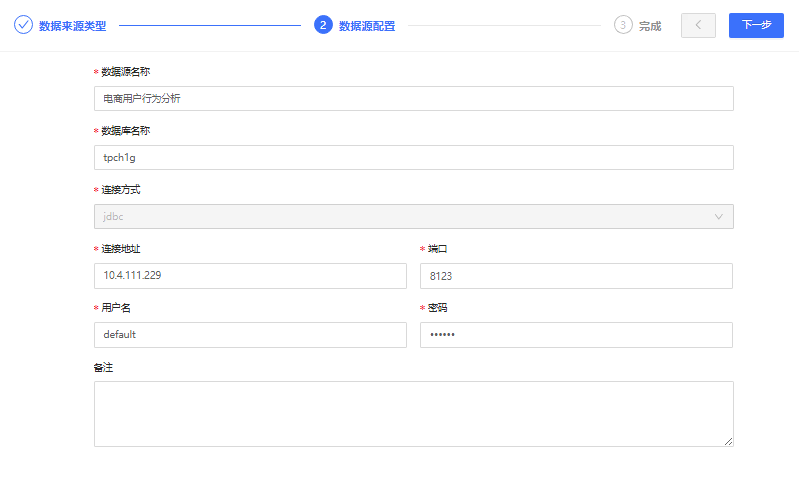Open the jdbc connection type select box
The width and height of the screenshot is (799, 488).
(x=414, y=216)
